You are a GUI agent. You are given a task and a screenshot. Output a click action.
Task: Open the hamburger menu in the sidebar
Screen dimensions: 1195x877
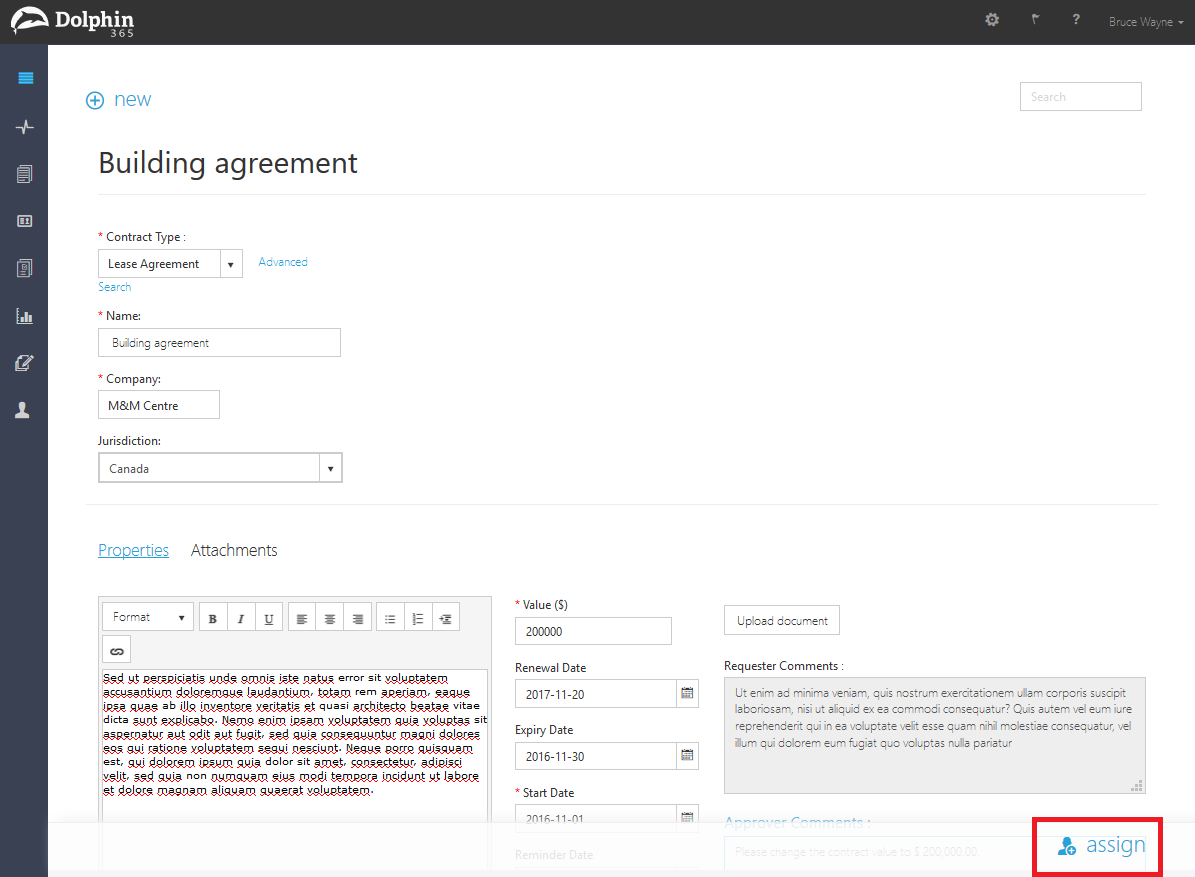(x=25, y=78)
